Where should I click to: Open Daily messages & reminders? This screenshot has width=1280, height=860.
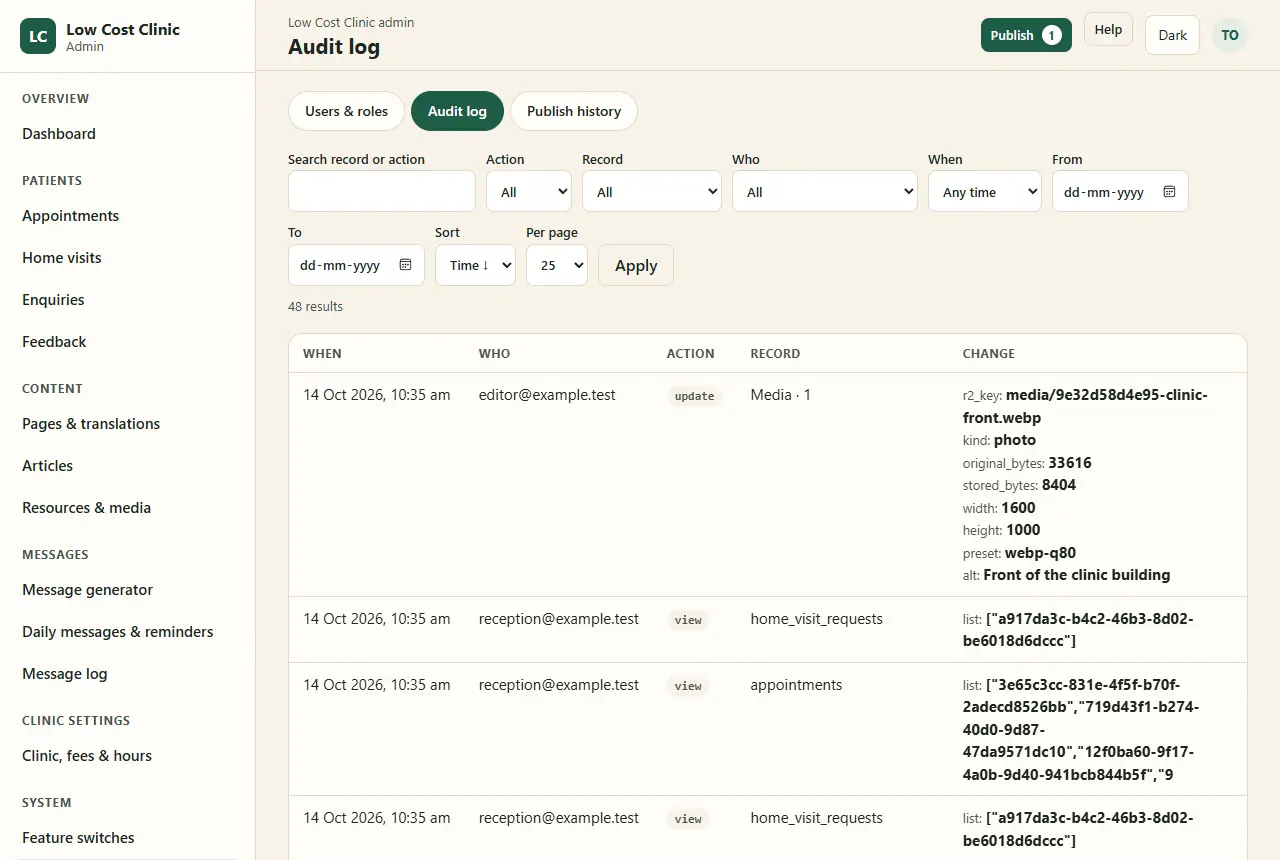[x=127, y=632]
